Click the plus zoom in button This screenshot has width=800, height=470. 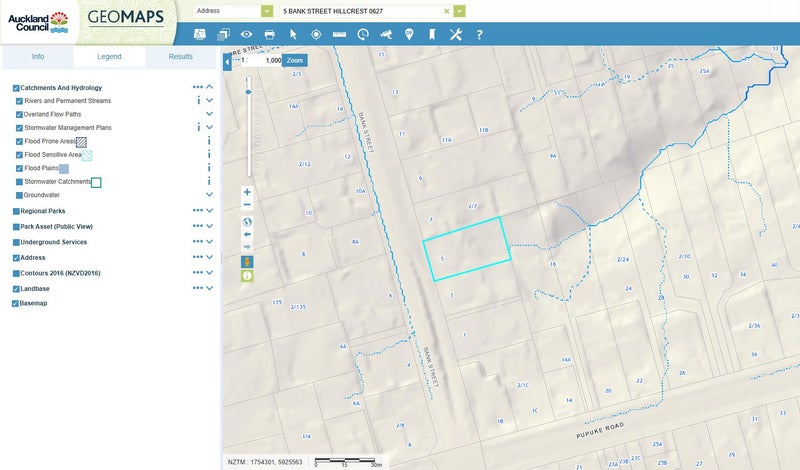(247, 192)
